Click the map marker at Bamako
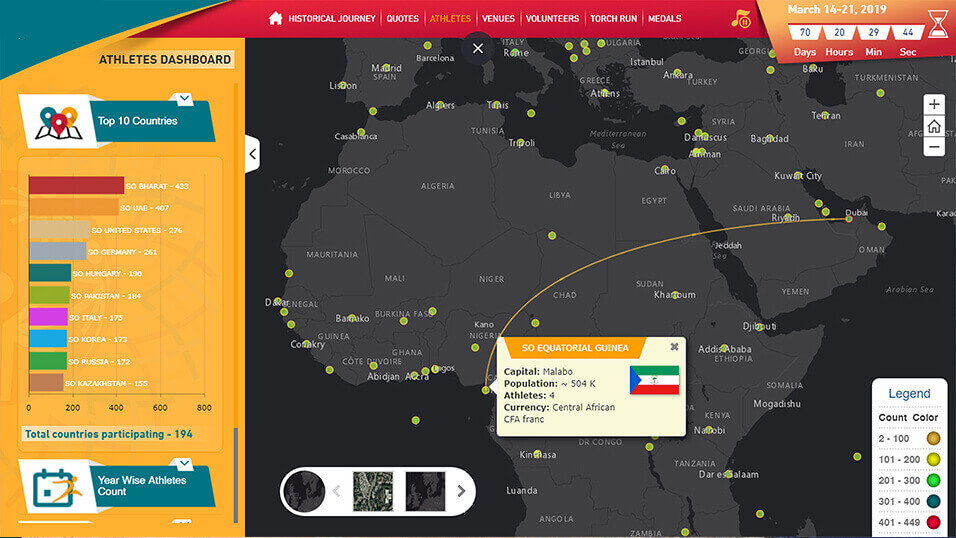Viewport: 956px width, 538px height. tap(351, 318)
